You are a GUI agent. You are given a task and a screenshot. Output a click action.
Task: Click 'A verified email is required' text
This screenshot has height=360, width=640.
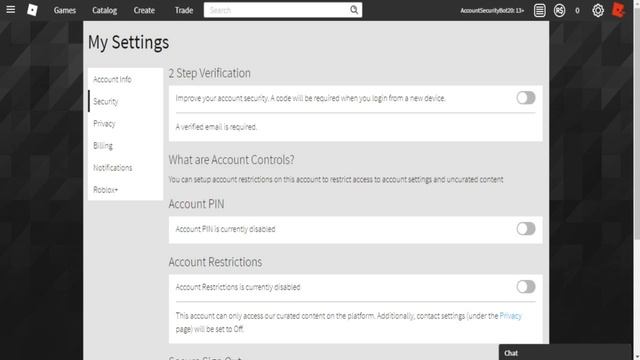click(216, 127)
